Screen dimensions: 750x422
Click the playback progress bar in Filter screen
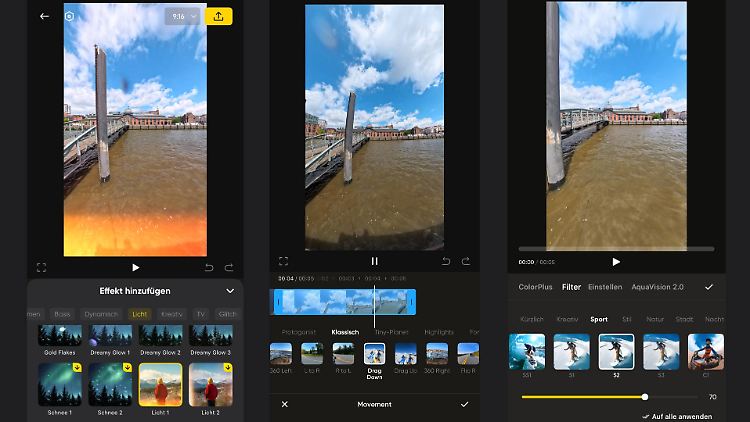[616, 249]
